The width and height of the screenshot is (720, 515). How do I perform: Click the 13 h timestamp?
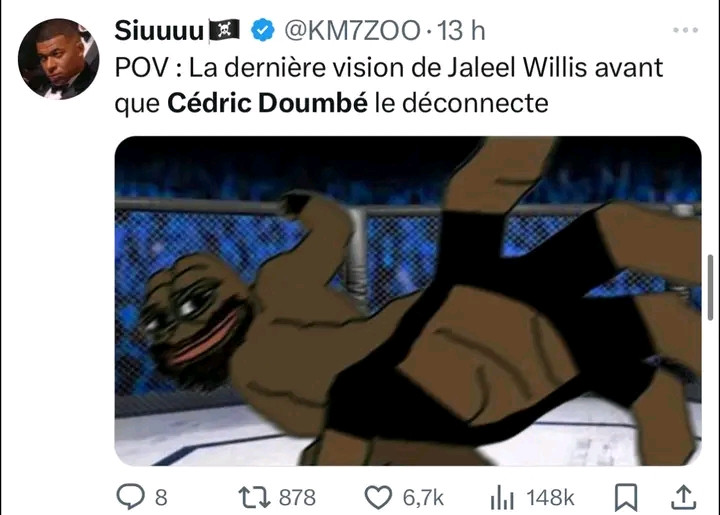(x=461, y=31)
